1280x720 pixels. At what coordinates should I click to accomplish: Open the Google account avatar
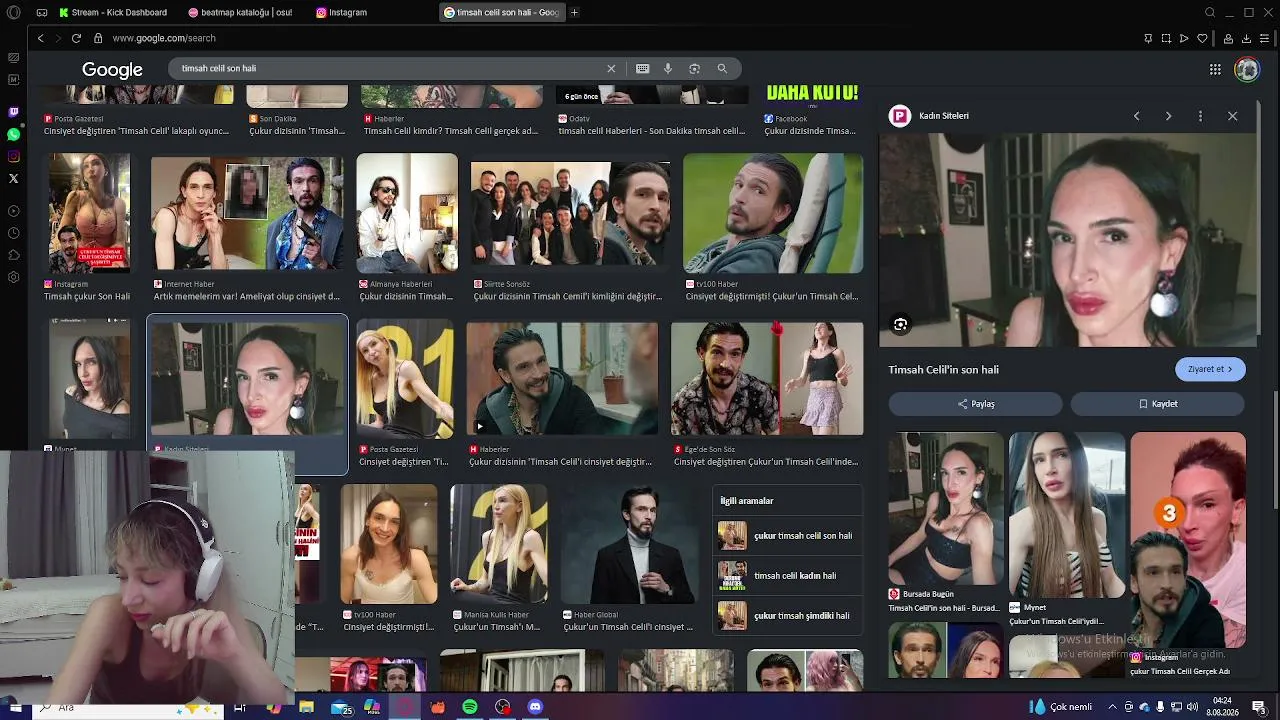pyautogui.click(x=1247, y=69)
